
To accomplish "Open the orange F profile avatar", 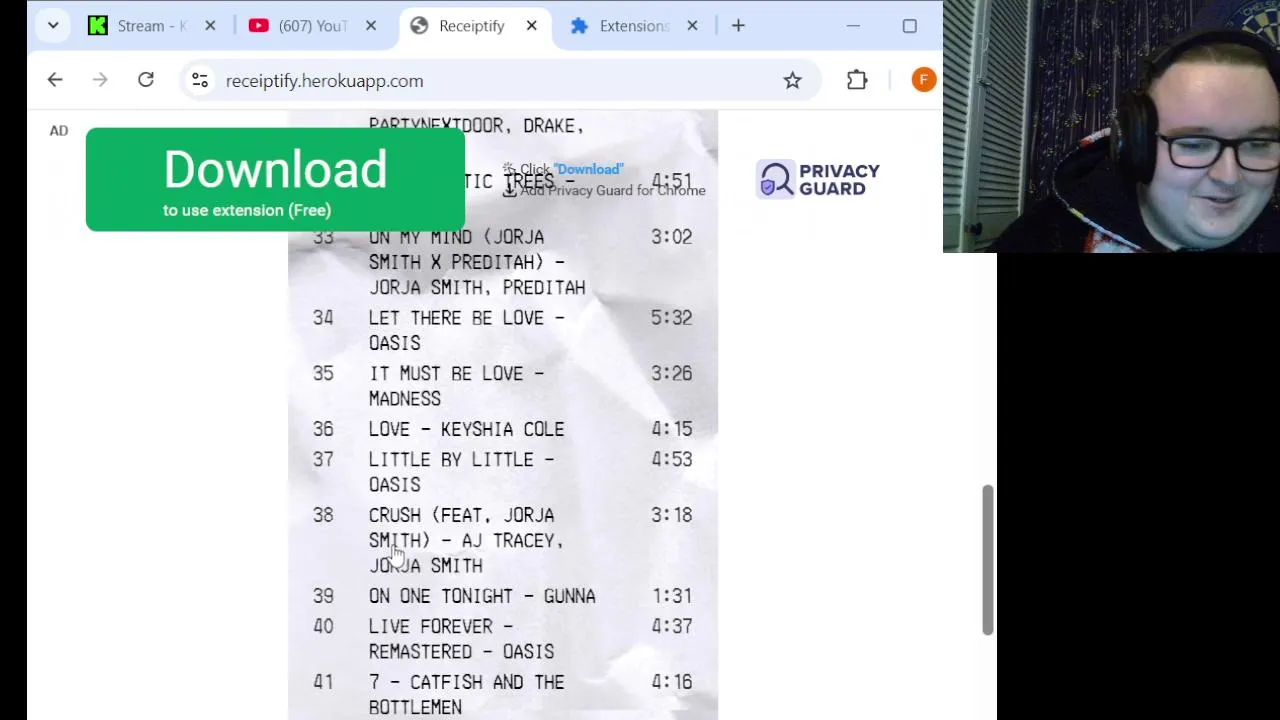I will point(923,80).
